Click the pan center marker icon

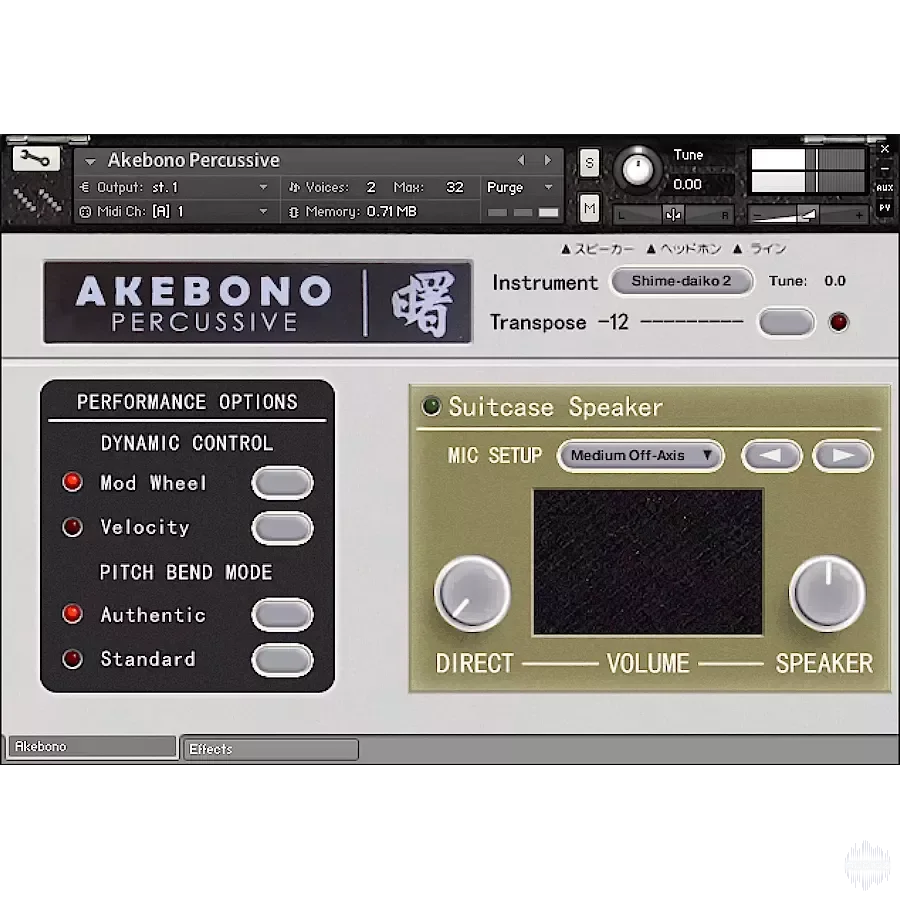(x=673, y=215)
